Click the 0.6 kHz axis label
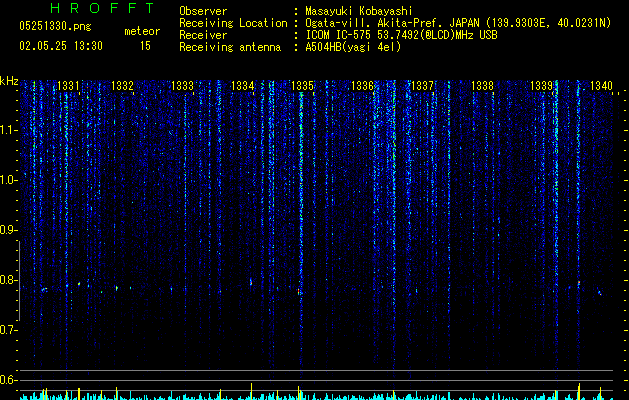The image size is (629, 400). (8, 380)
